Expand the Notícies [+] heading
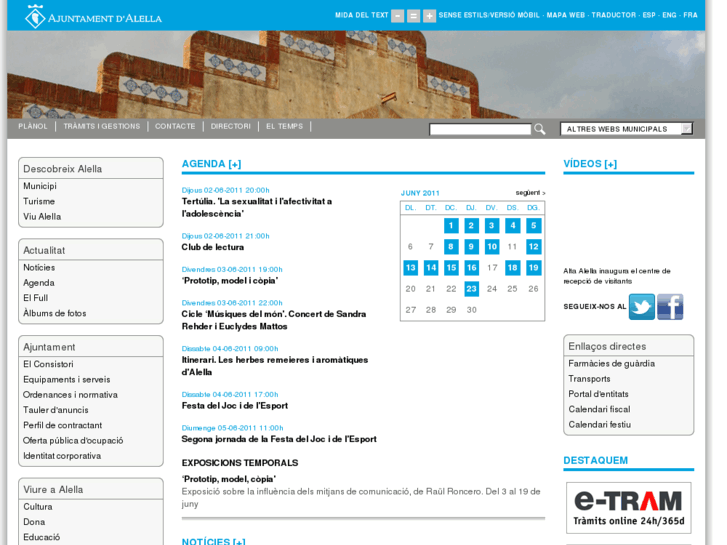Screen dimensions: 727x545 213,541
